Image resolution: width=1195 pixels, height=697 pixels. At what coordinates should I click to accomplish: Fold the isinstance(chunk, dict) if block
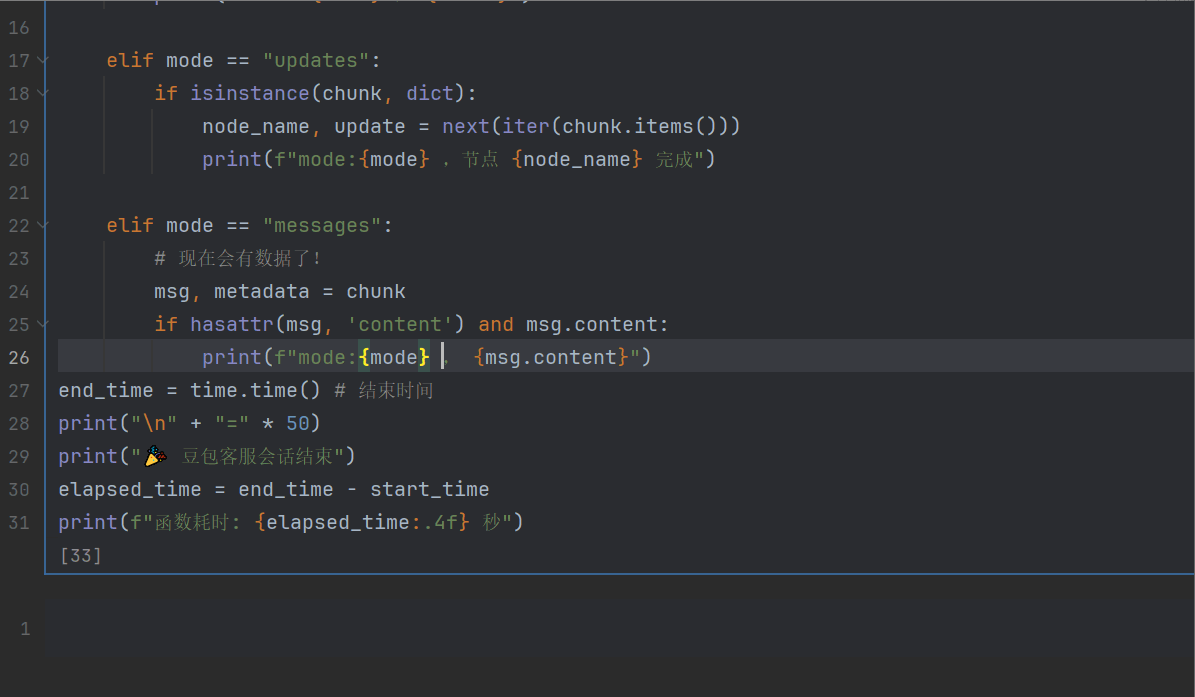click(x=43, y=93)
